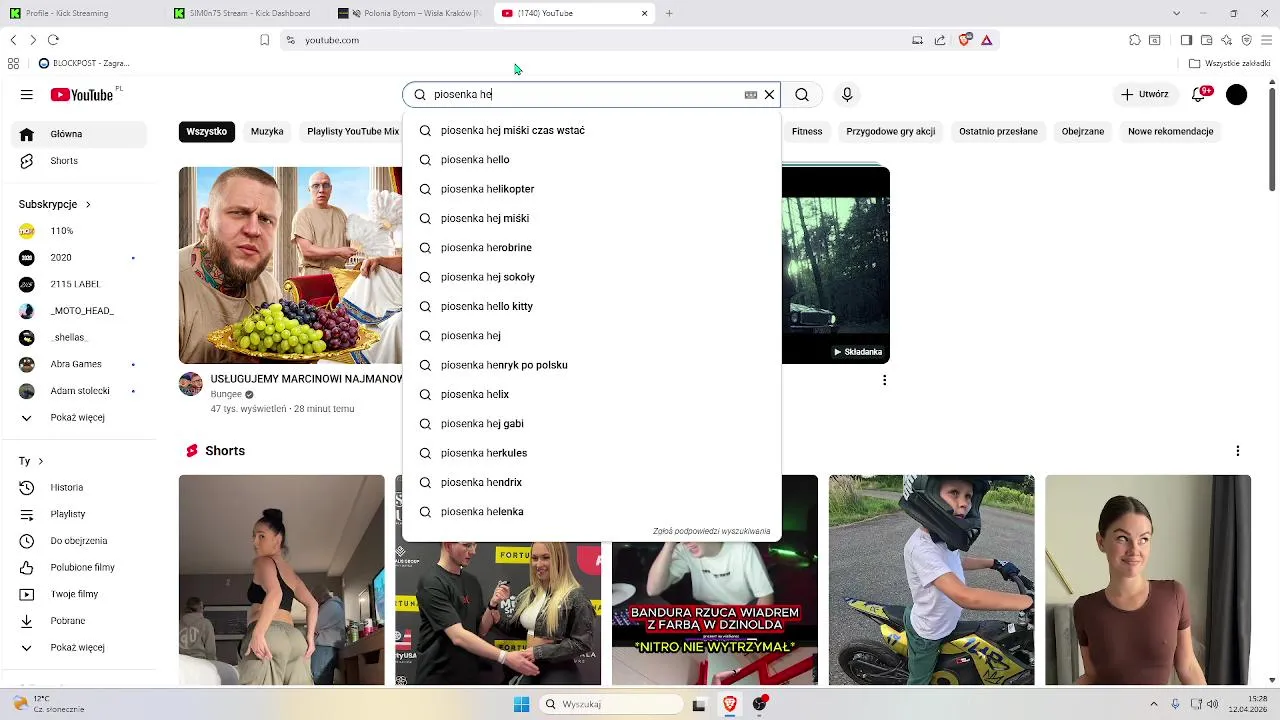Choose suggestion piosenka herobrine
1280x720 pixels.
coord(591,248)
